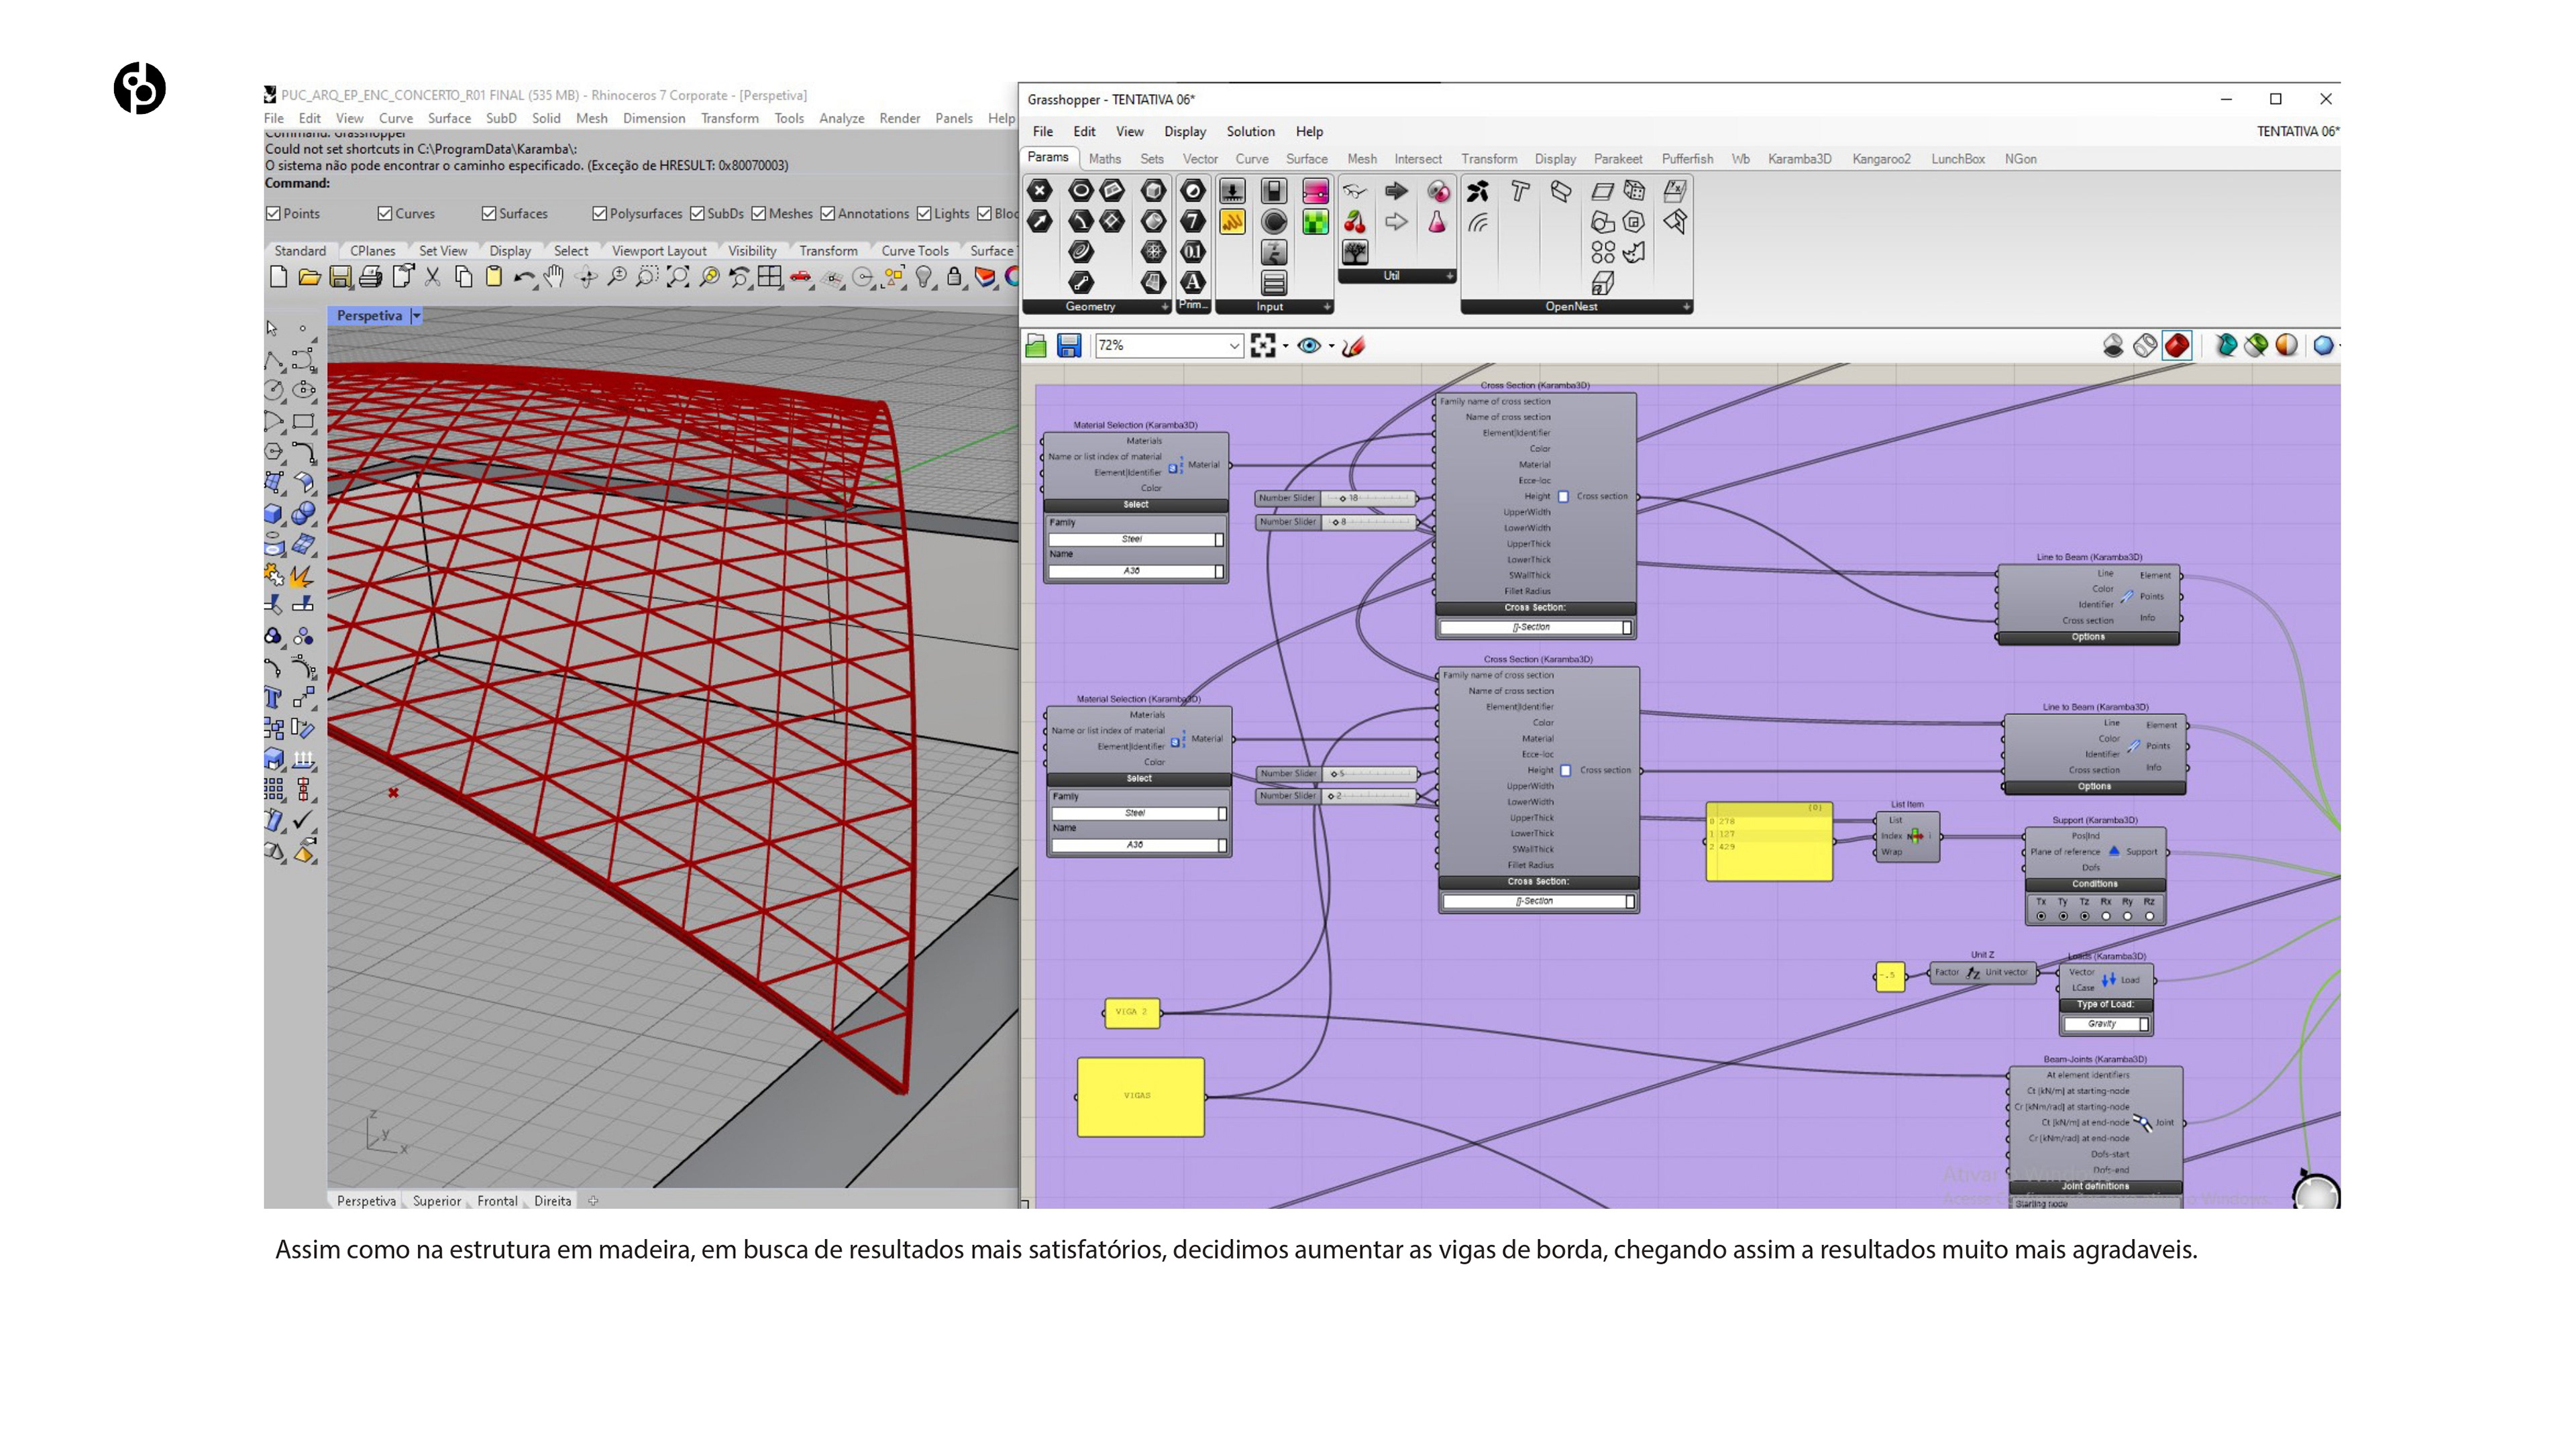Open the Solution menu in Grasshopper
This screenshot has height=1449, width=2576.
(x=1250, y=131)
